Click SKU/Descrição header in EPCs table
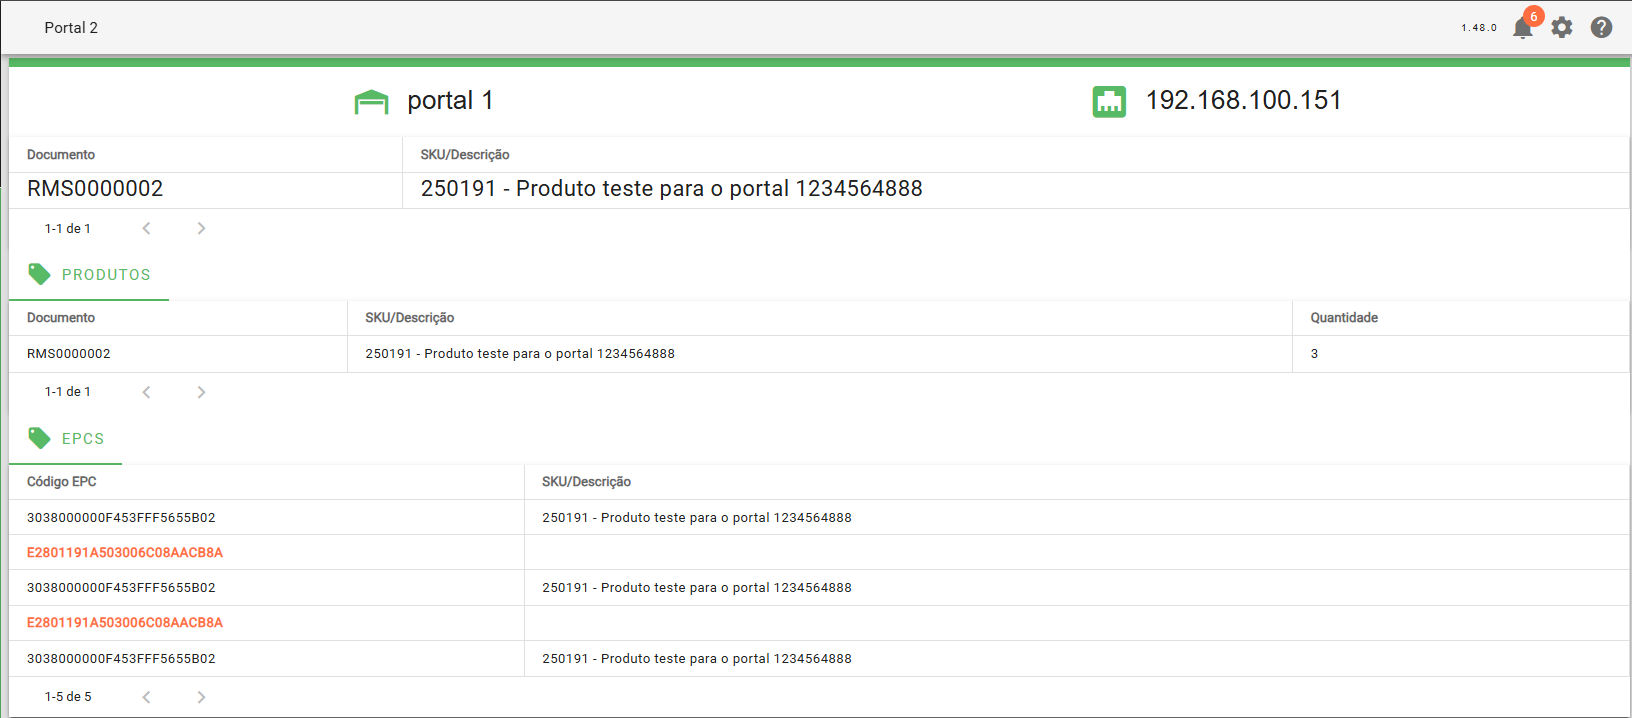 pyautogui.click(x=587, y=482)
